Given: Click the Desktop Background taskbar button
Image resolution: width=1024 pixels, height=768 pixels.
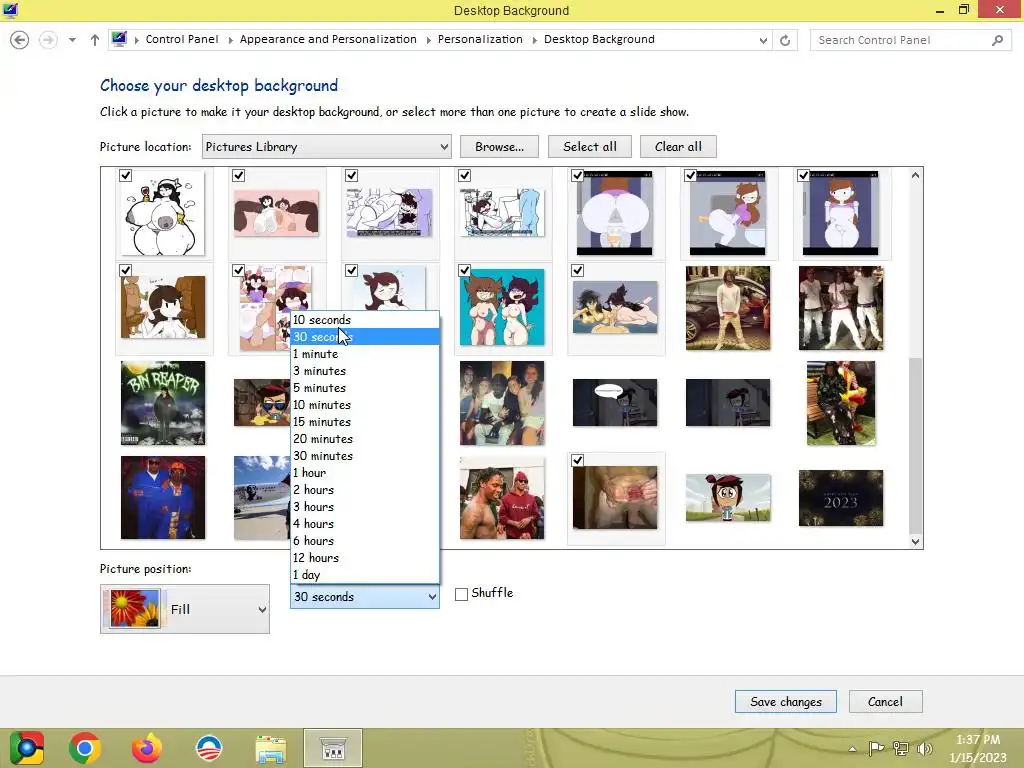Looking at the screenshot, I should click(333, 748).
